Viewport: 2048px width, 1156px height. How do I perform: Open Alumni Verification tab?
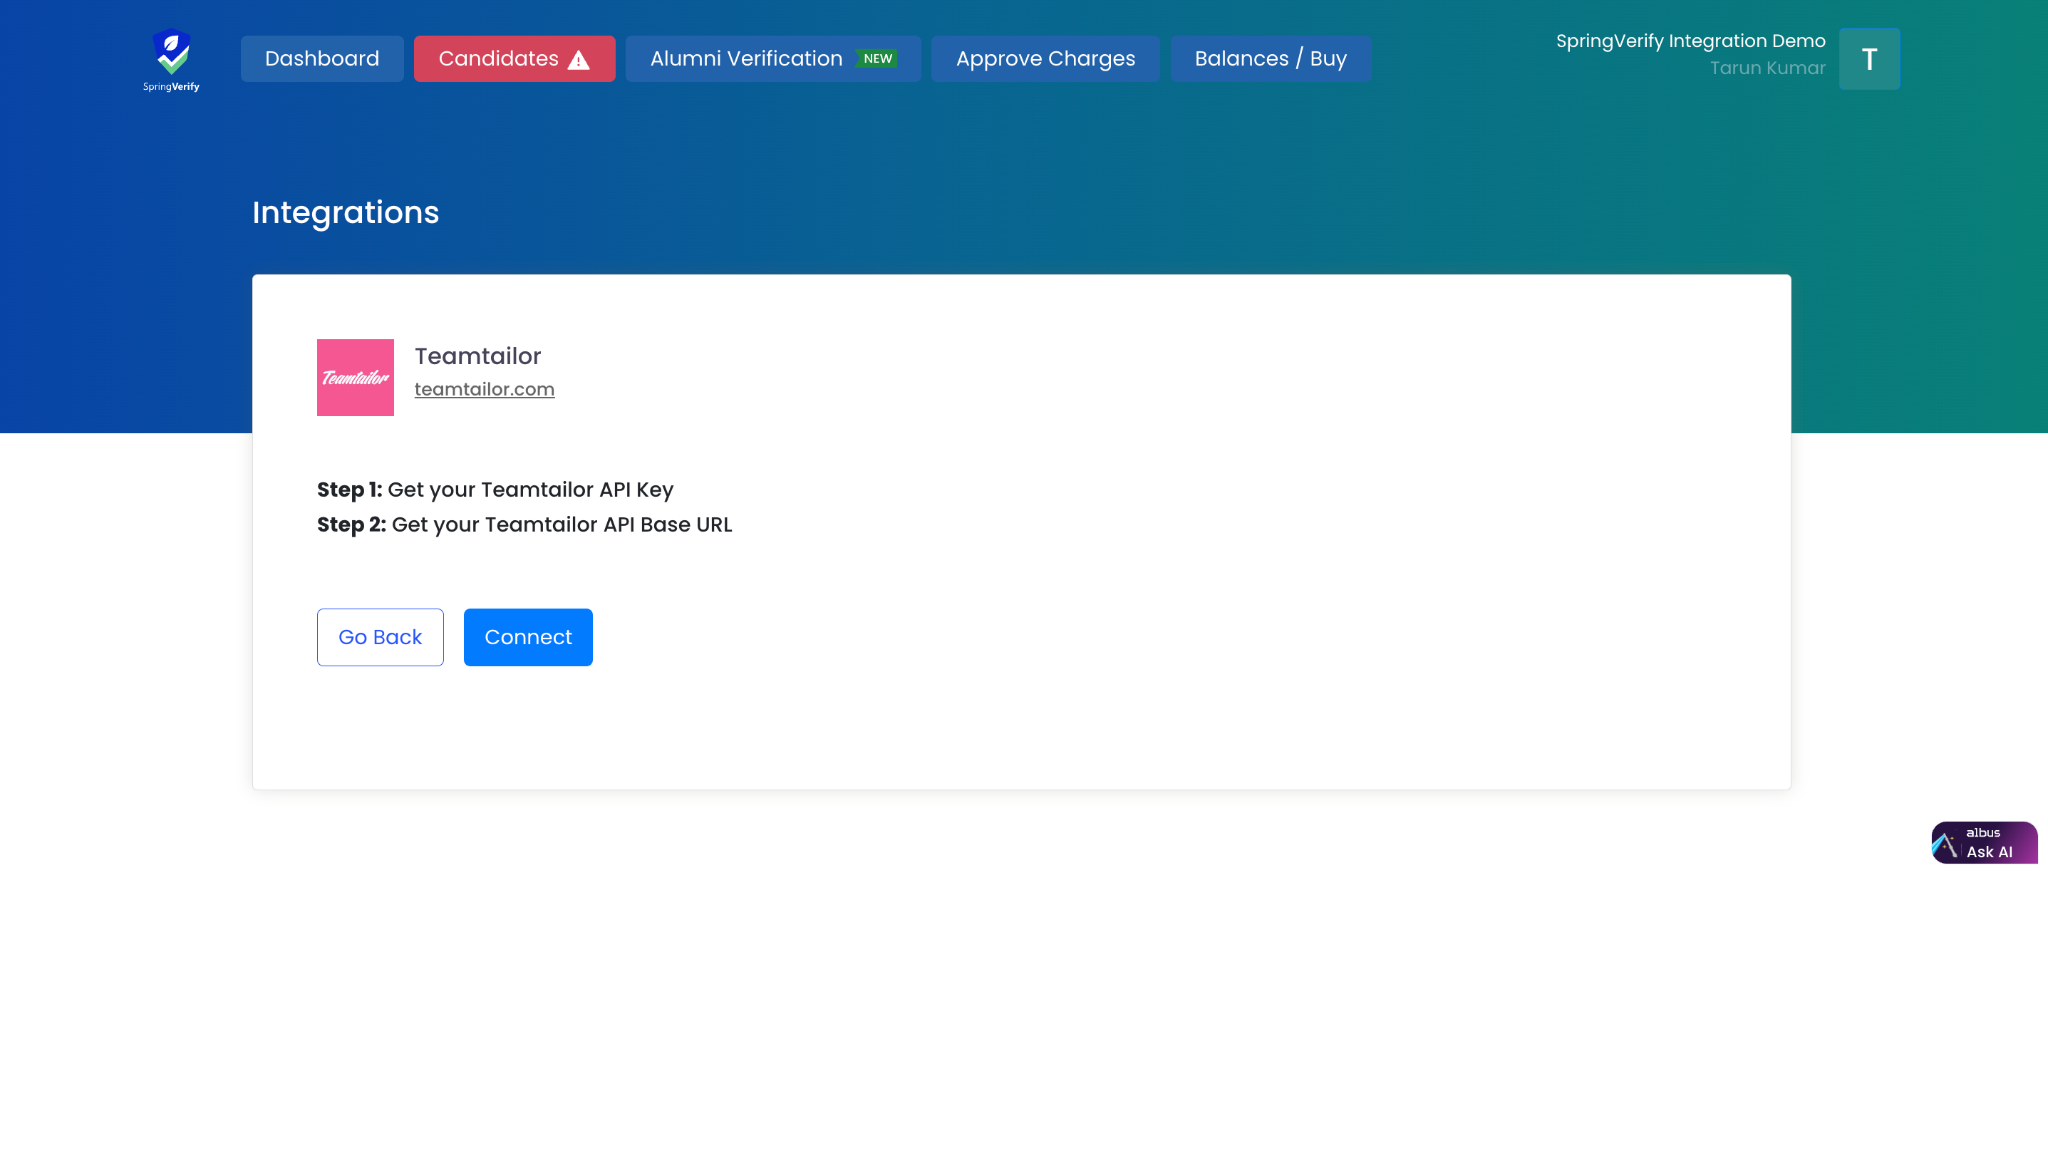click(773, 59)
